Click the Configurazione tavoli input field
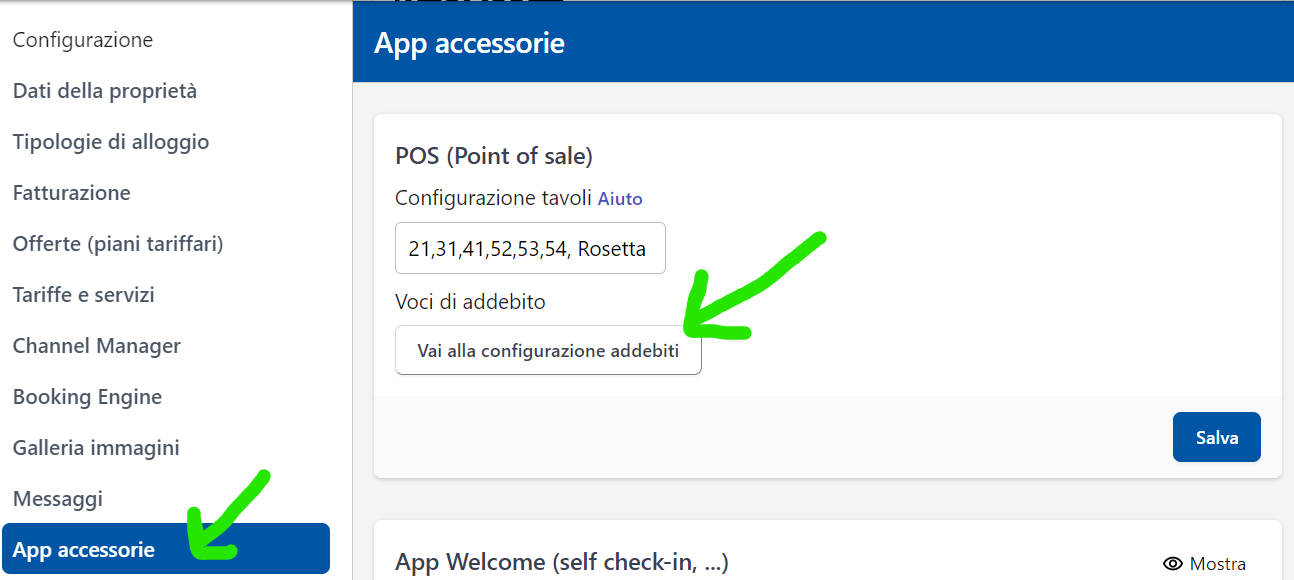 pos(530,248)
